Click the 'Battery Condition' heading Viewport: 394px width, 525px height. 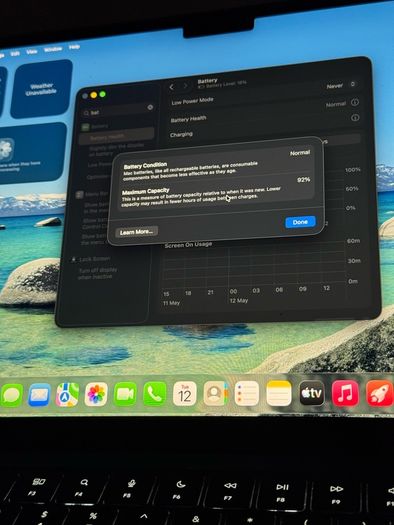tap(145, 166)
